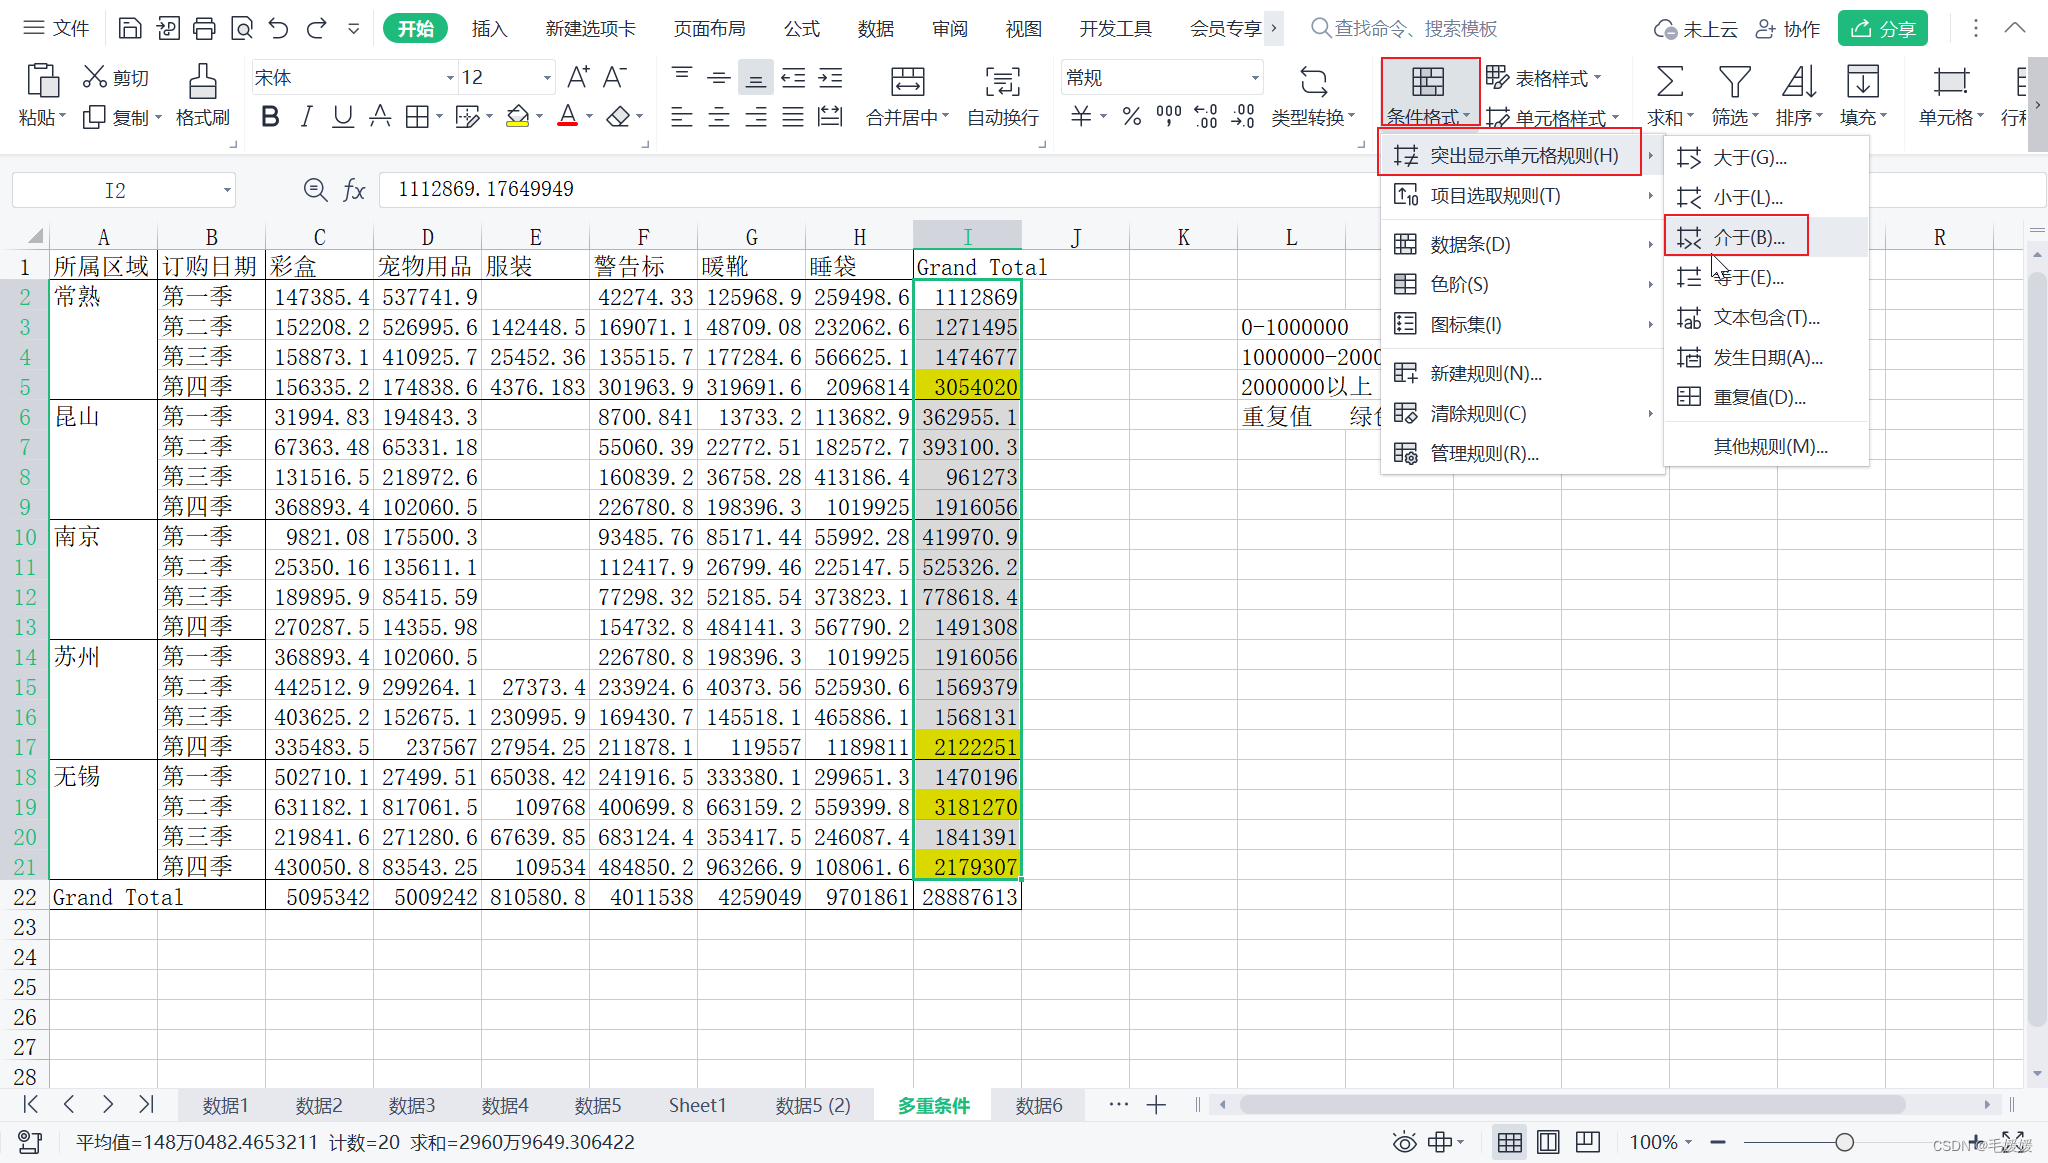Toggle bold formatting

point(269,117)
